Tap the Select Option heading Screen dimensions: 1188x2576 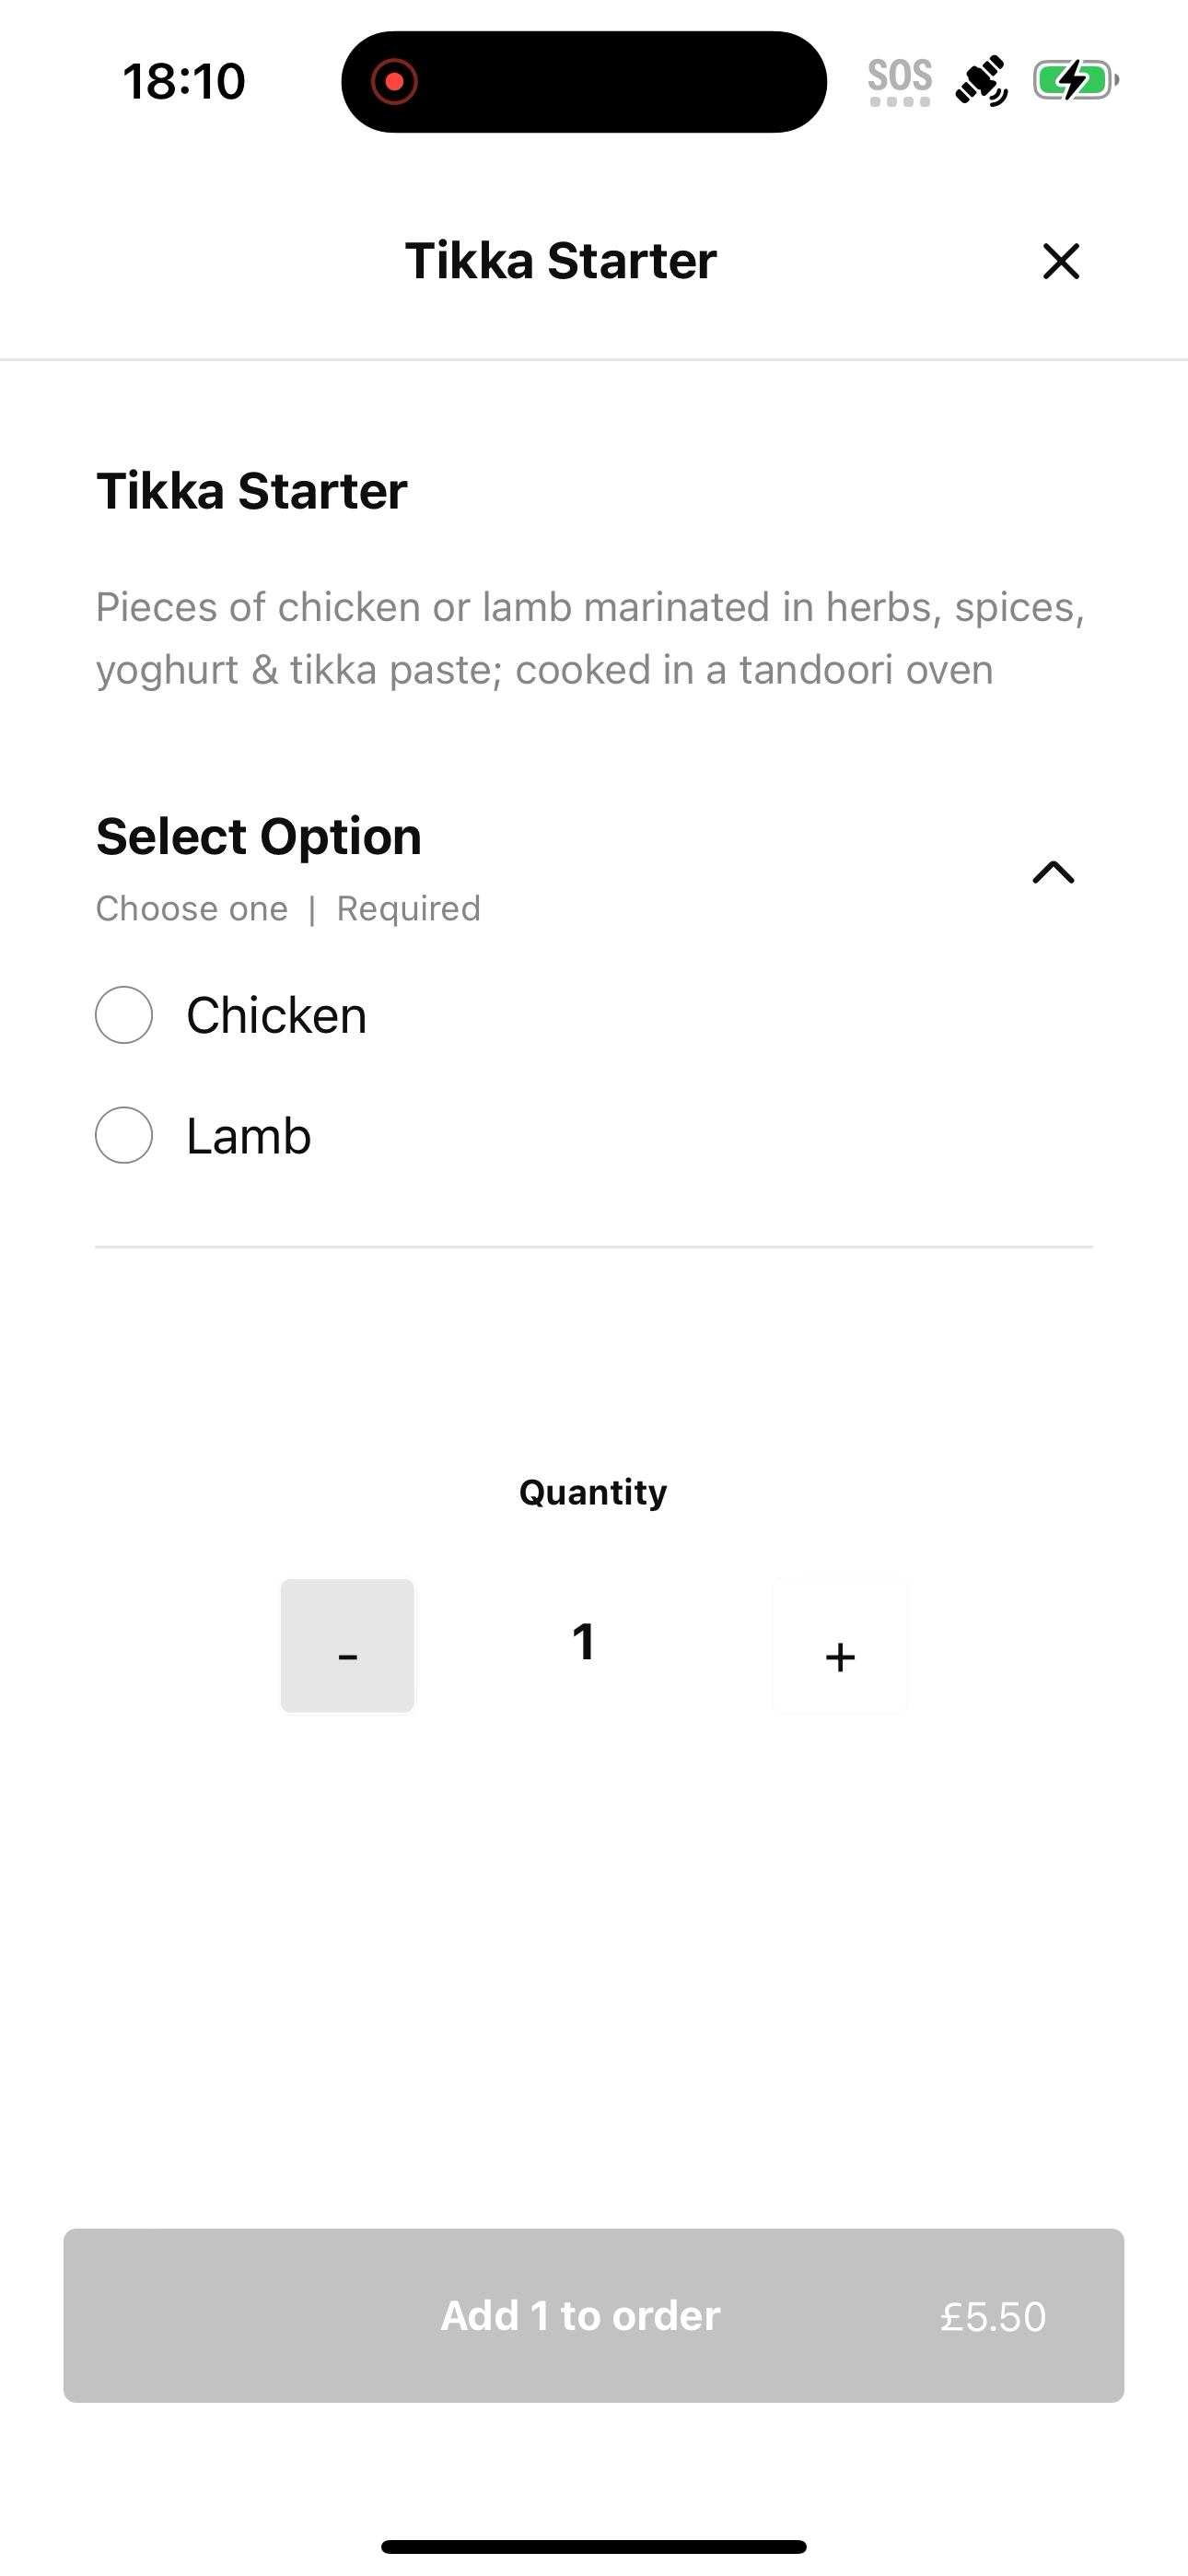pos(259,836)
